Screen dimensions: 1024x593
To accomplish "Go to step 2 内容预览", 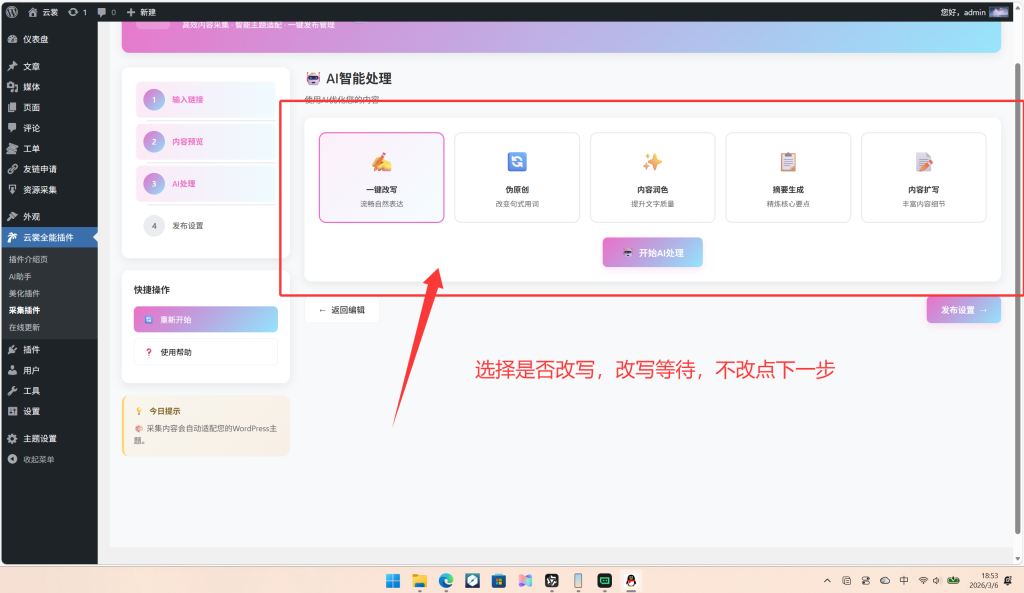I will tap(206, 141).
